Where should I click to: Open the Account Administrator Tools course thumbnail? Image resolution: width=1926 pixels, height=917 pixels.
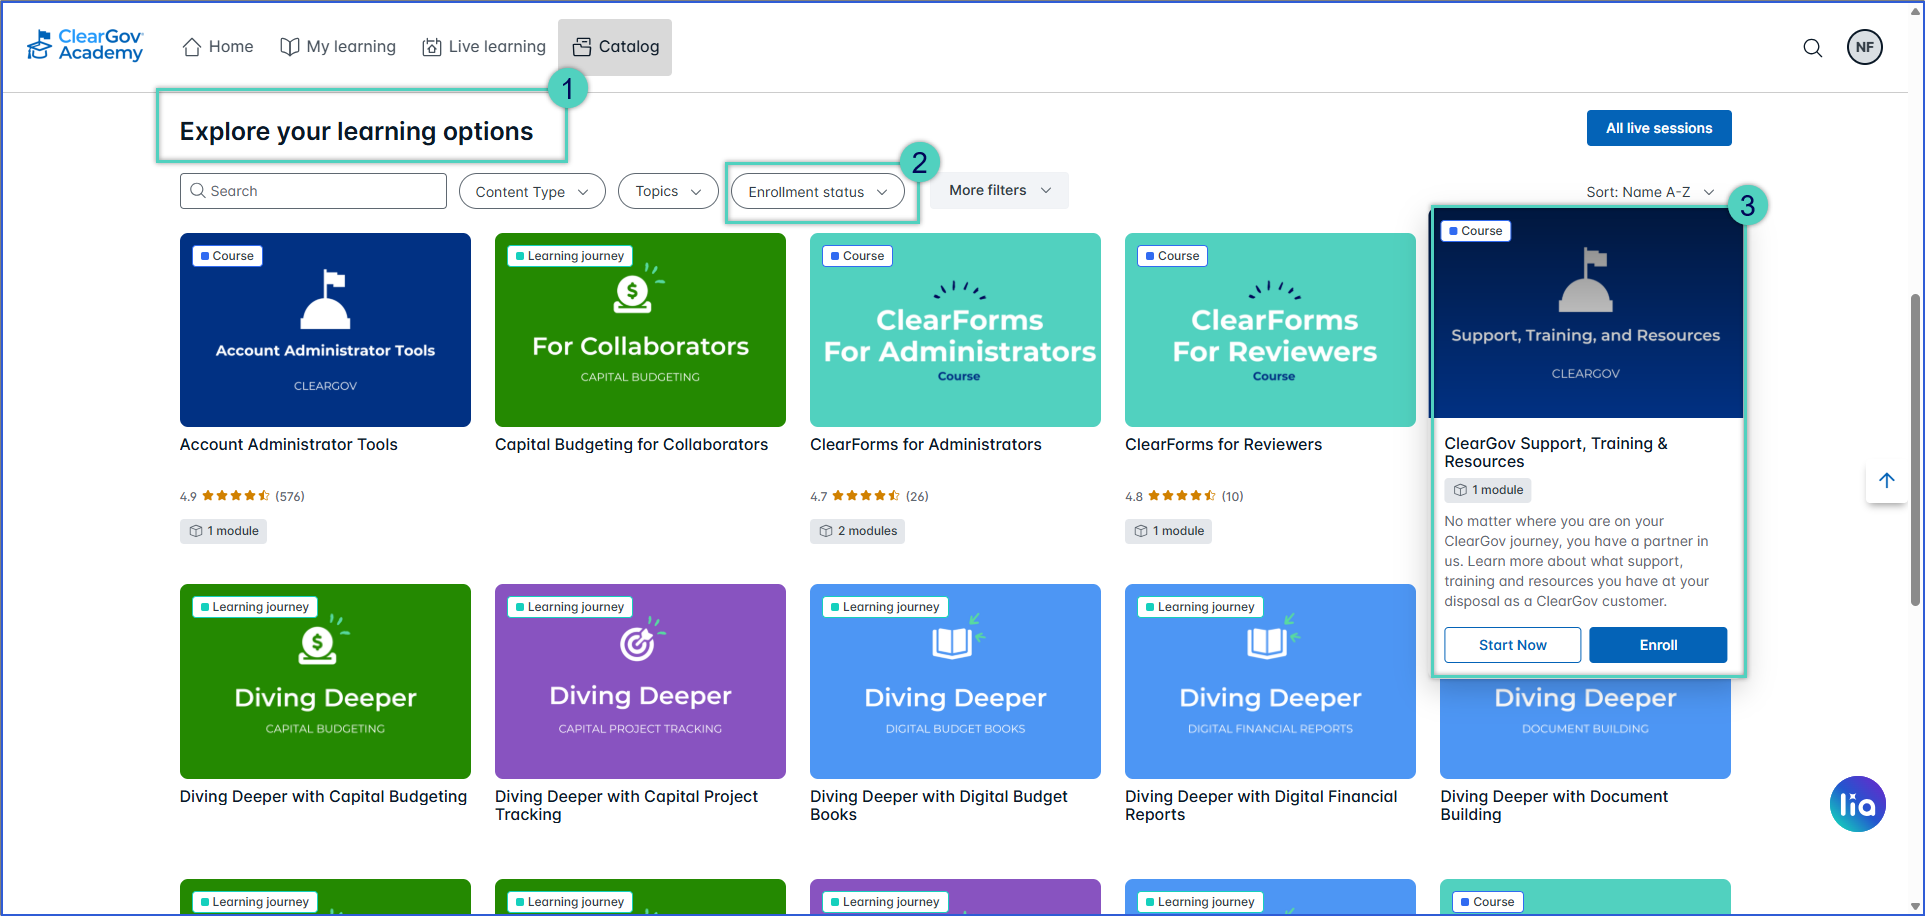[325, 330]
